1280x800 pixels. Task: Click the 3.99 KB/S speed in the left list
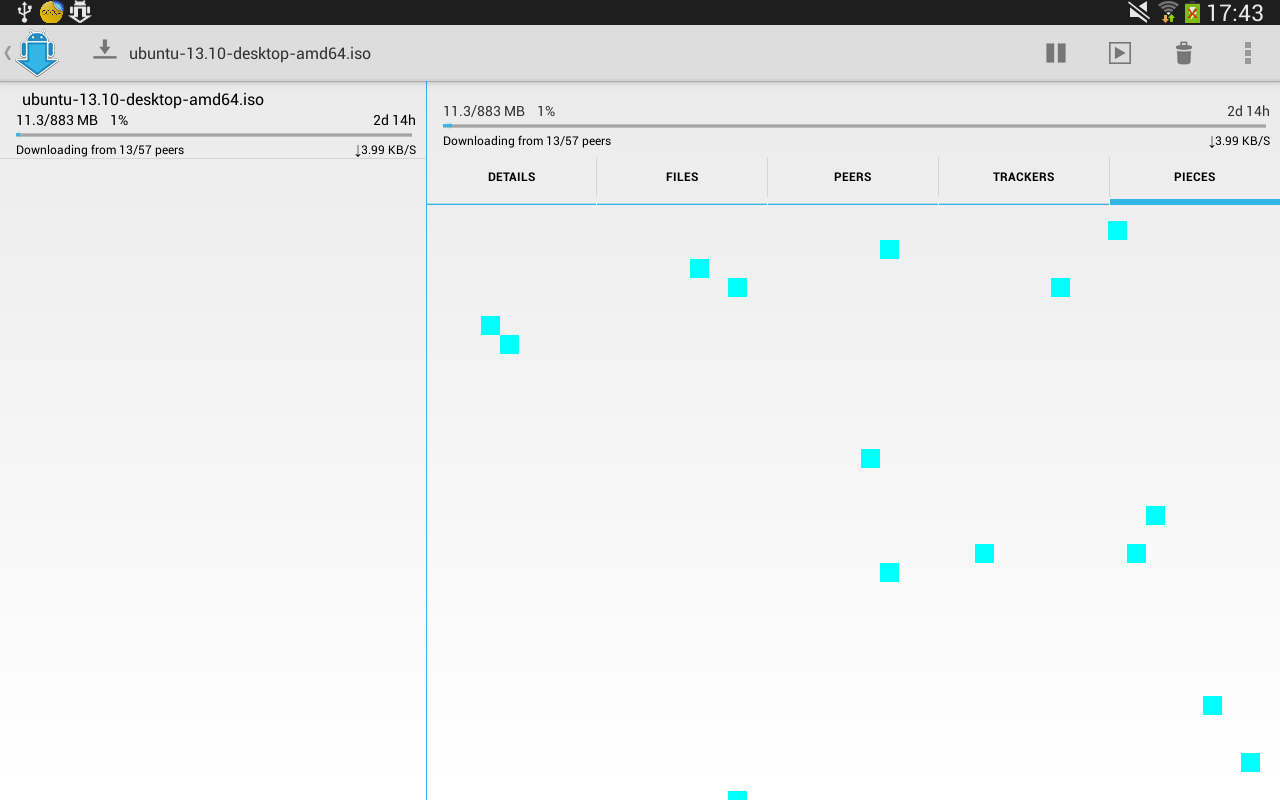coord(386,150)
